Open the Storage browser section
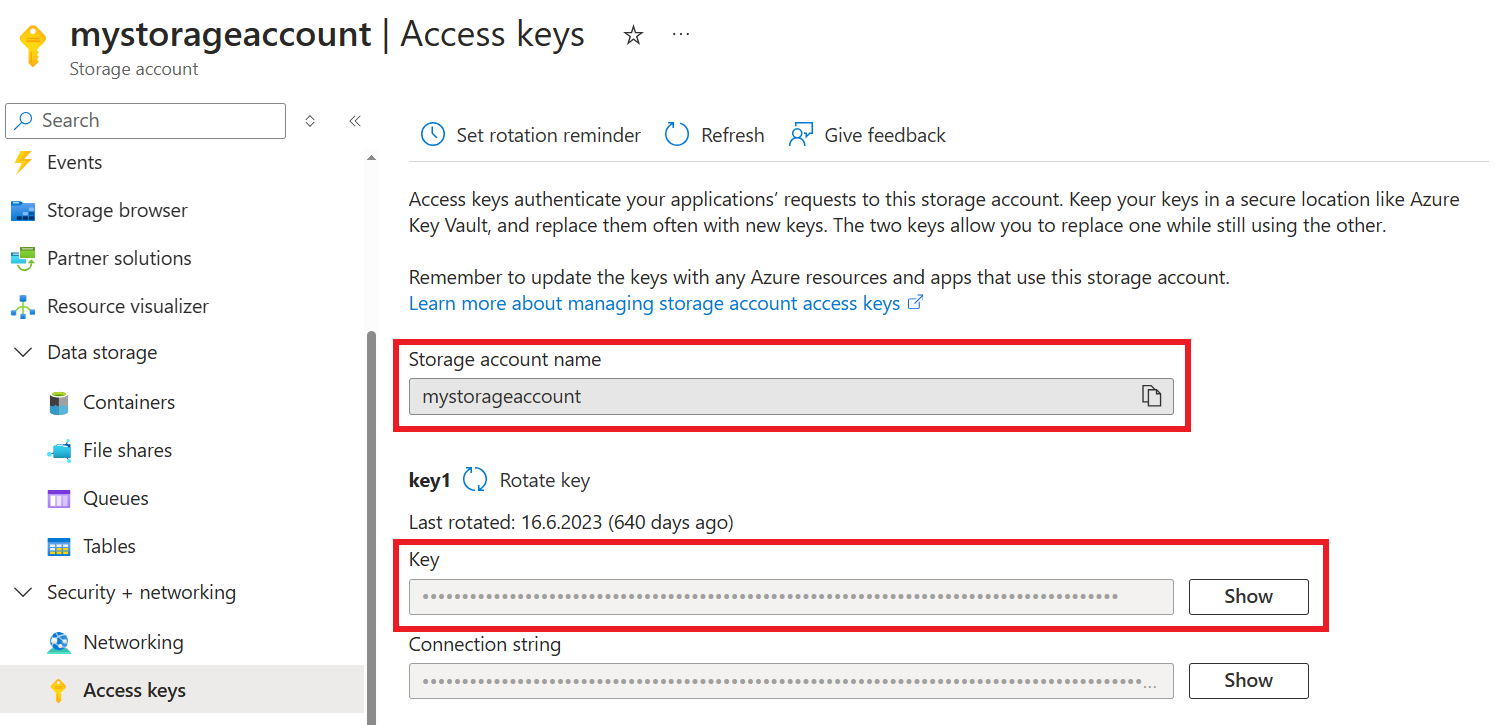This screenshot has height=725, width=1508. tap(116, 210)
